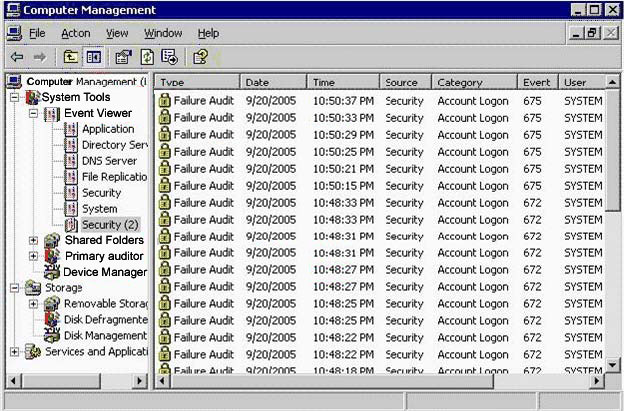Screen dimensions: 624x411
Task: Click the Forward arrow toolbar button
Action: click(x=39, y=58)
